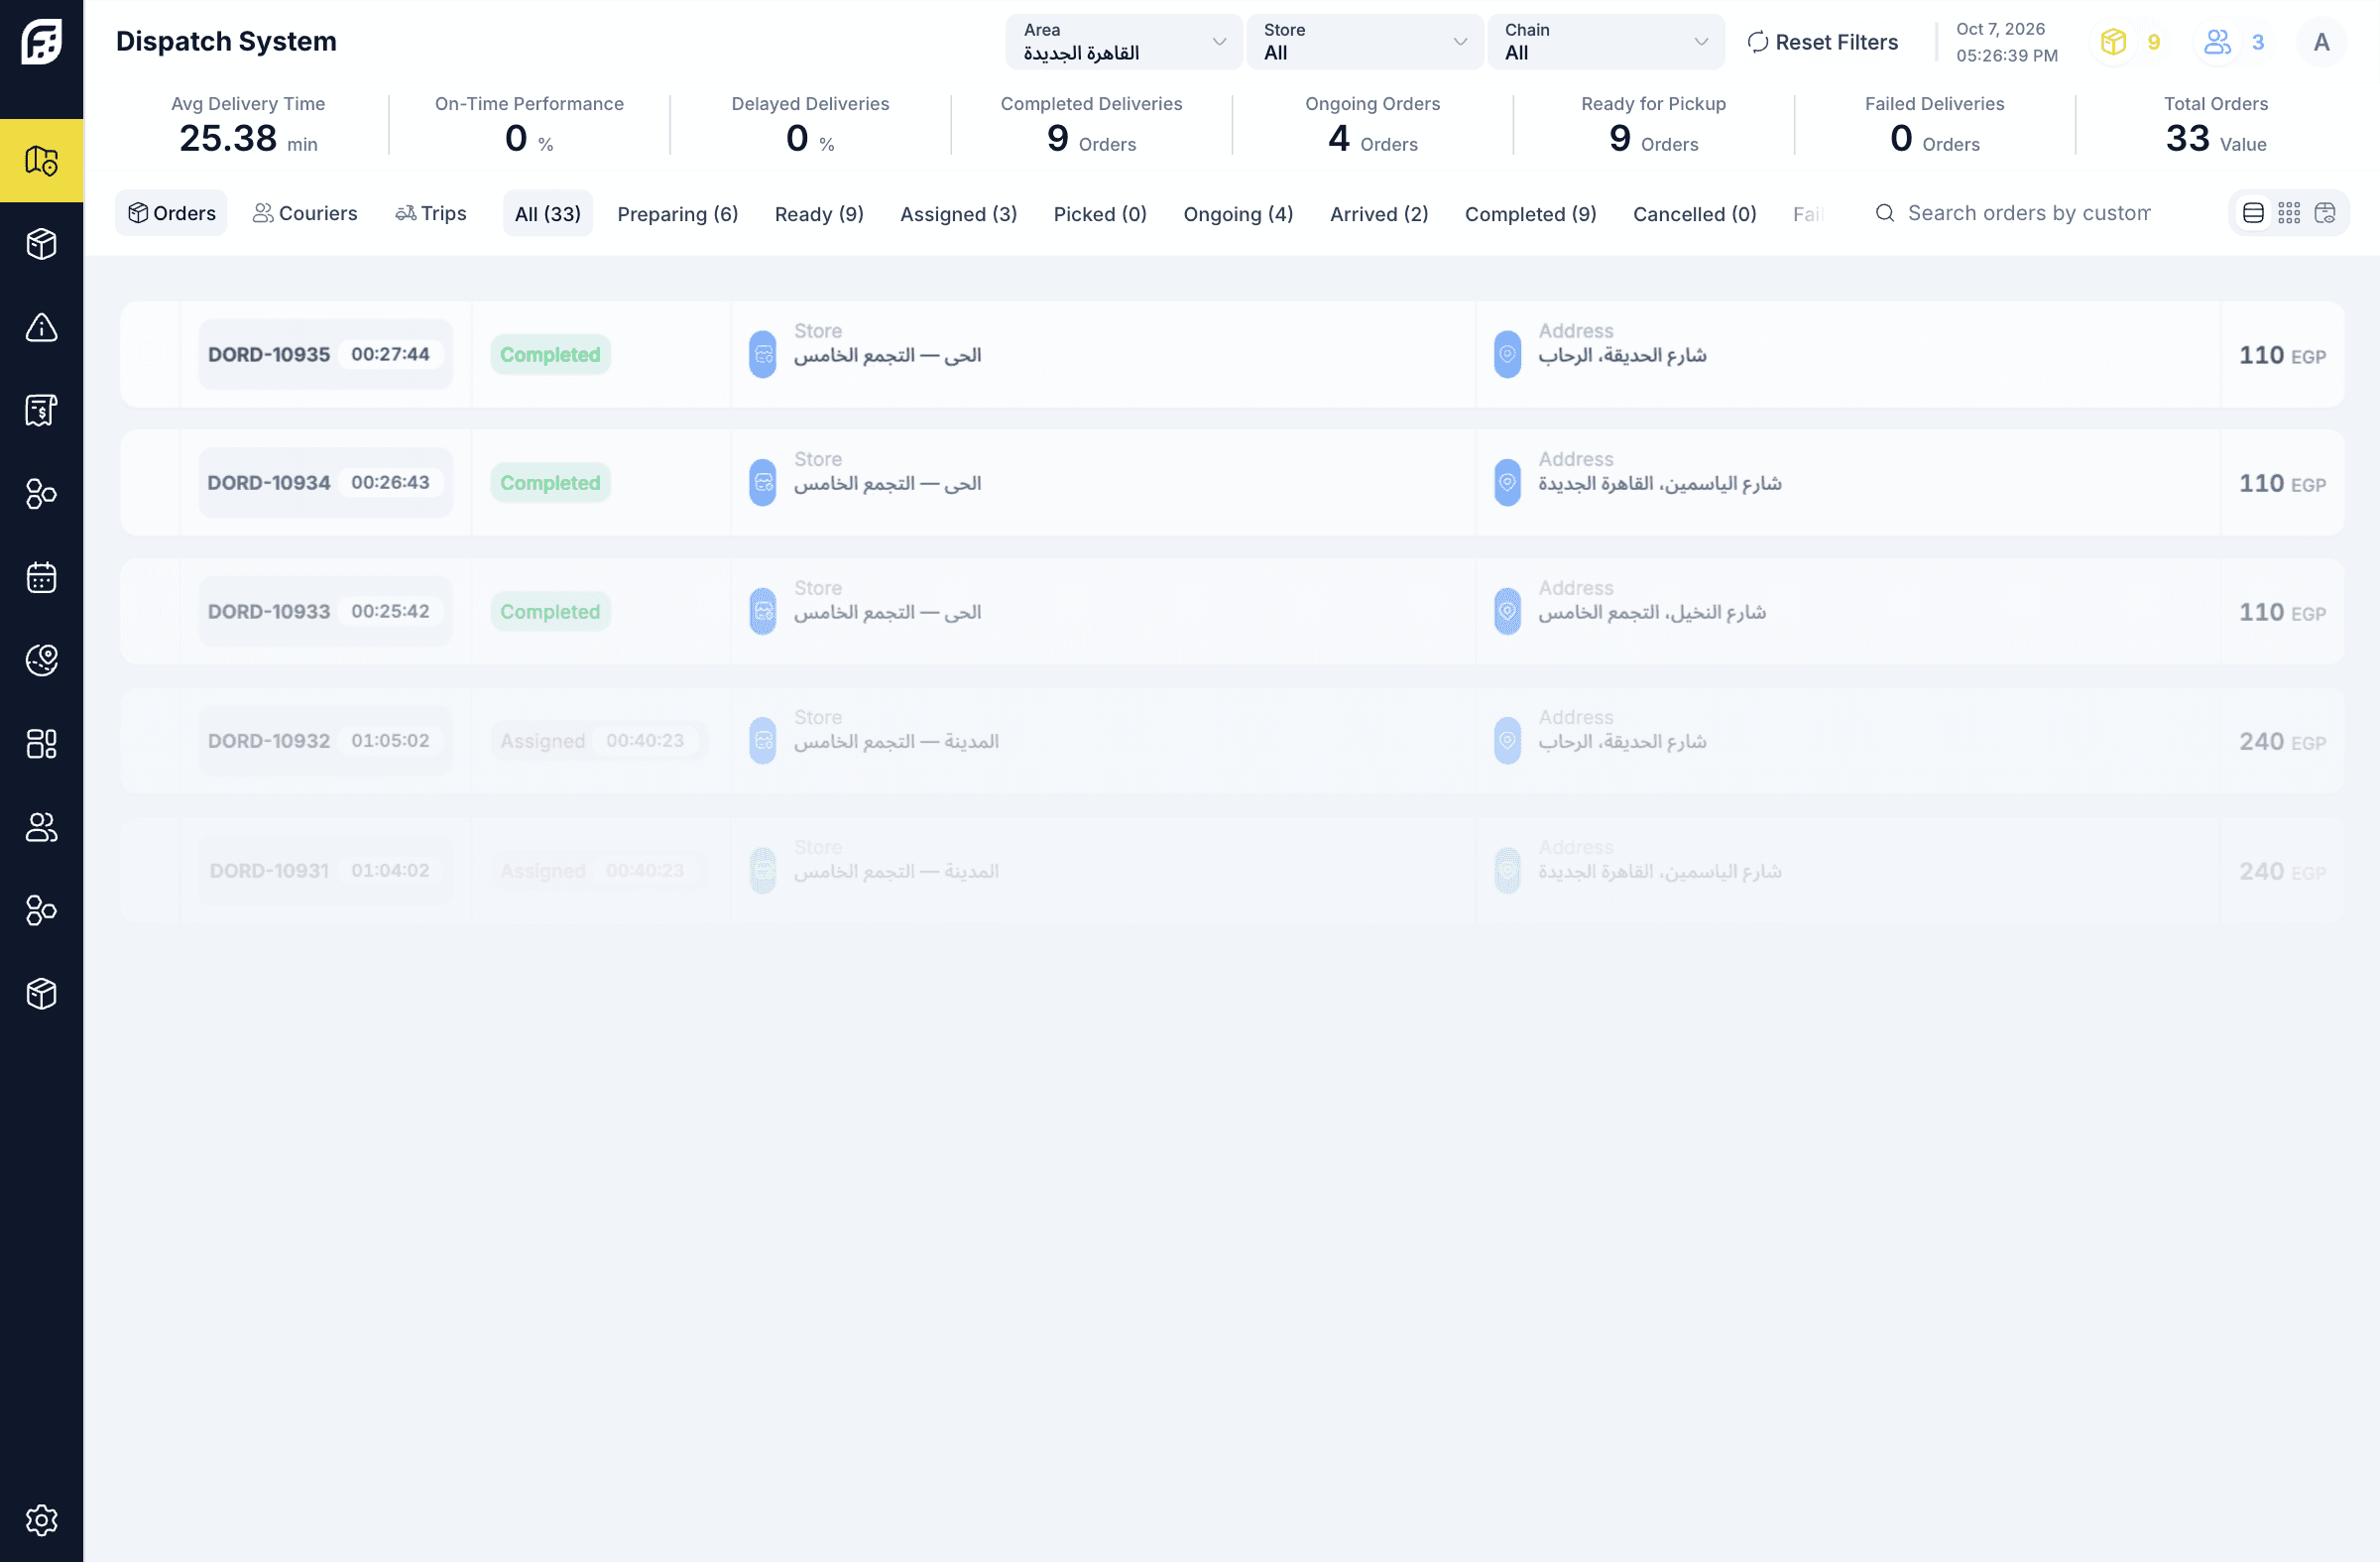Show All (33) orders
The height and width of the screenshot is (1562, 2380).
click(x=547, y=214)
